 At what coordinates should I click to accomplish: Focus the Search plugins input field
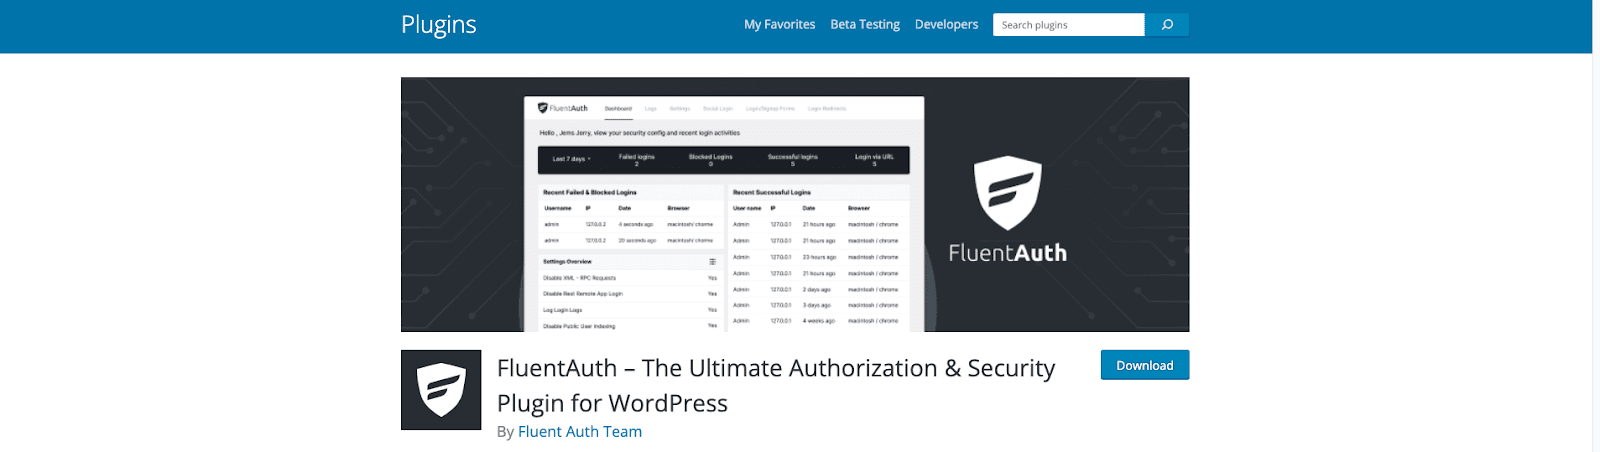click(x=1068, y=25)
